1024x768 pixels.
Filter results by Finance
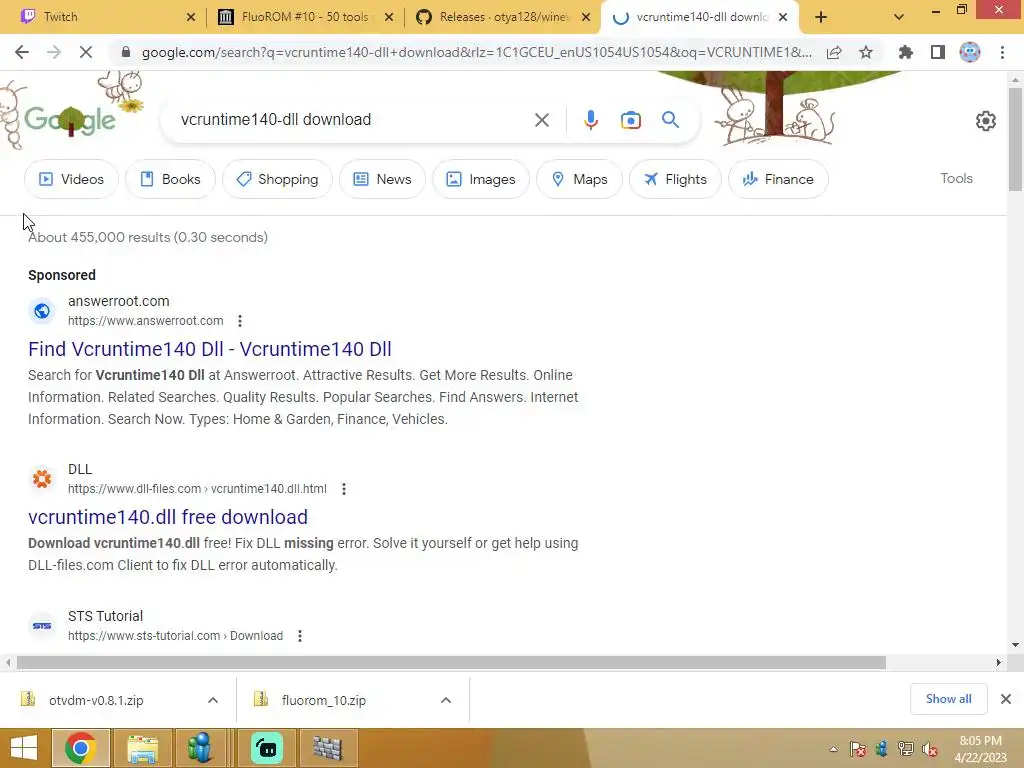[x=778, y=179]
